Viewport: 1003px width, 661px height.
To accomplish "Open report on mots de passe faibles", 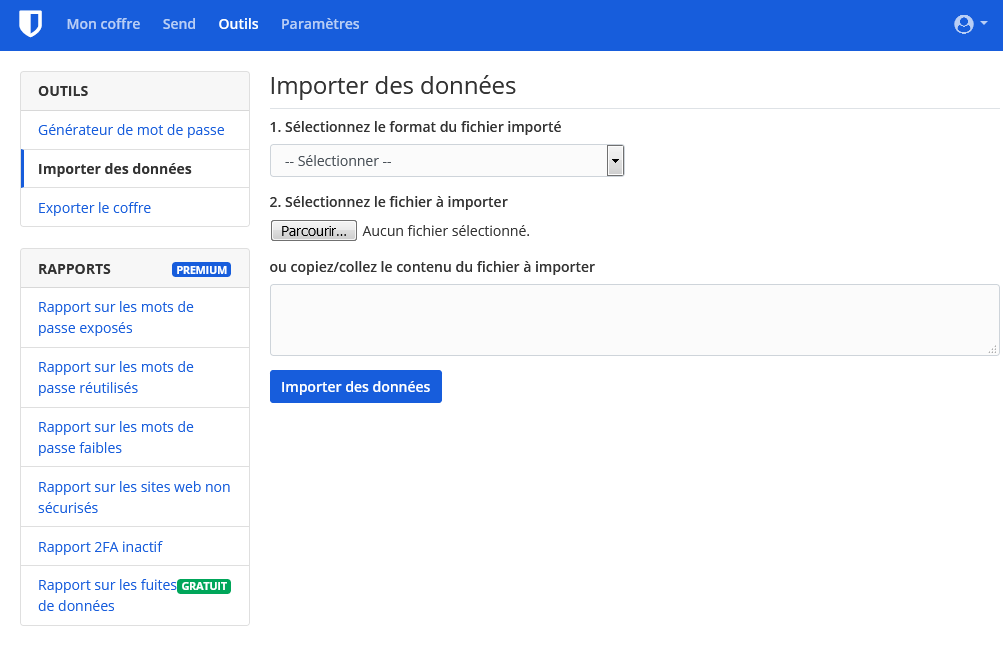I will click(x=116, y=437).
